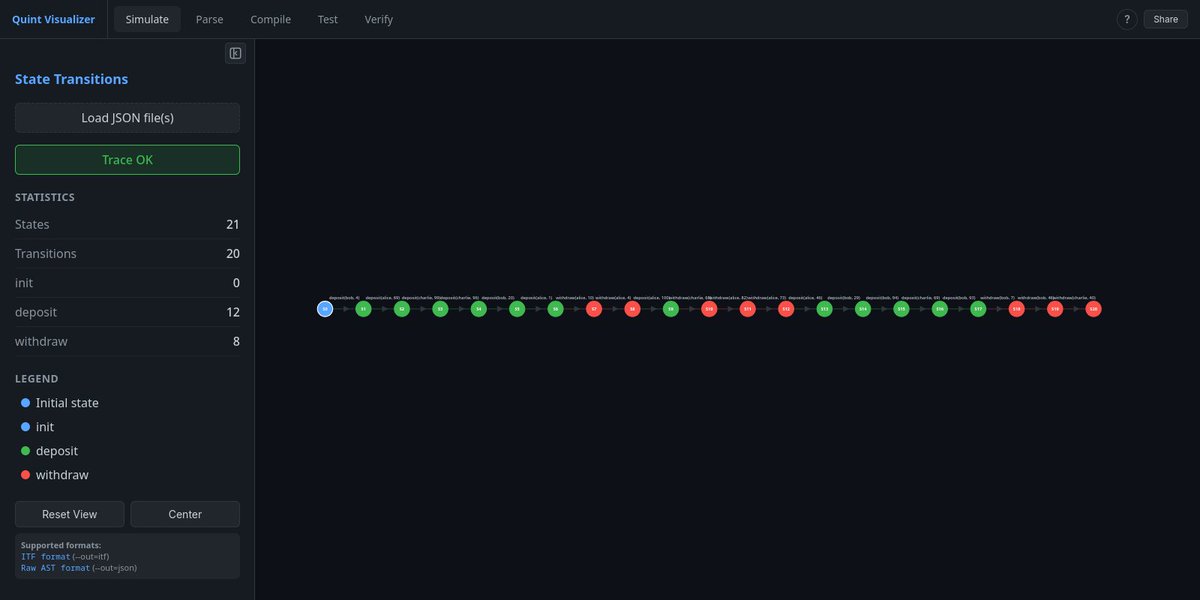The image size is (1200, 600).
Task: Select green state node S13
Action: click(824, 309)
